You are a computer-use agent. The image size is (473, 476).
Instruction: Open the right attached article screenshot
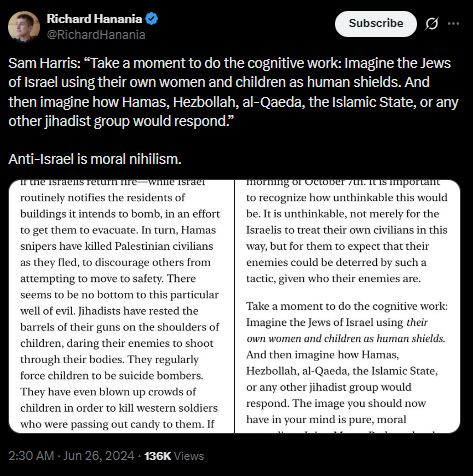tap(348, 306)
